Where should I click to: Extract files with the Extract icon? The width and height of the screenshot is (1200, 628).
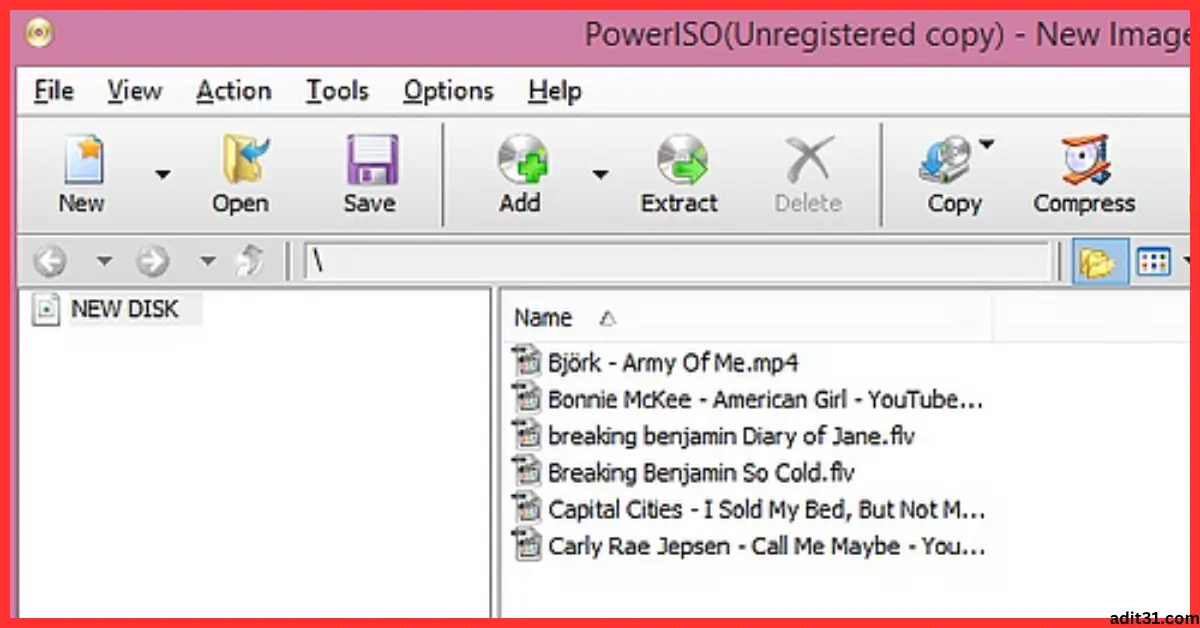point(681,161)
